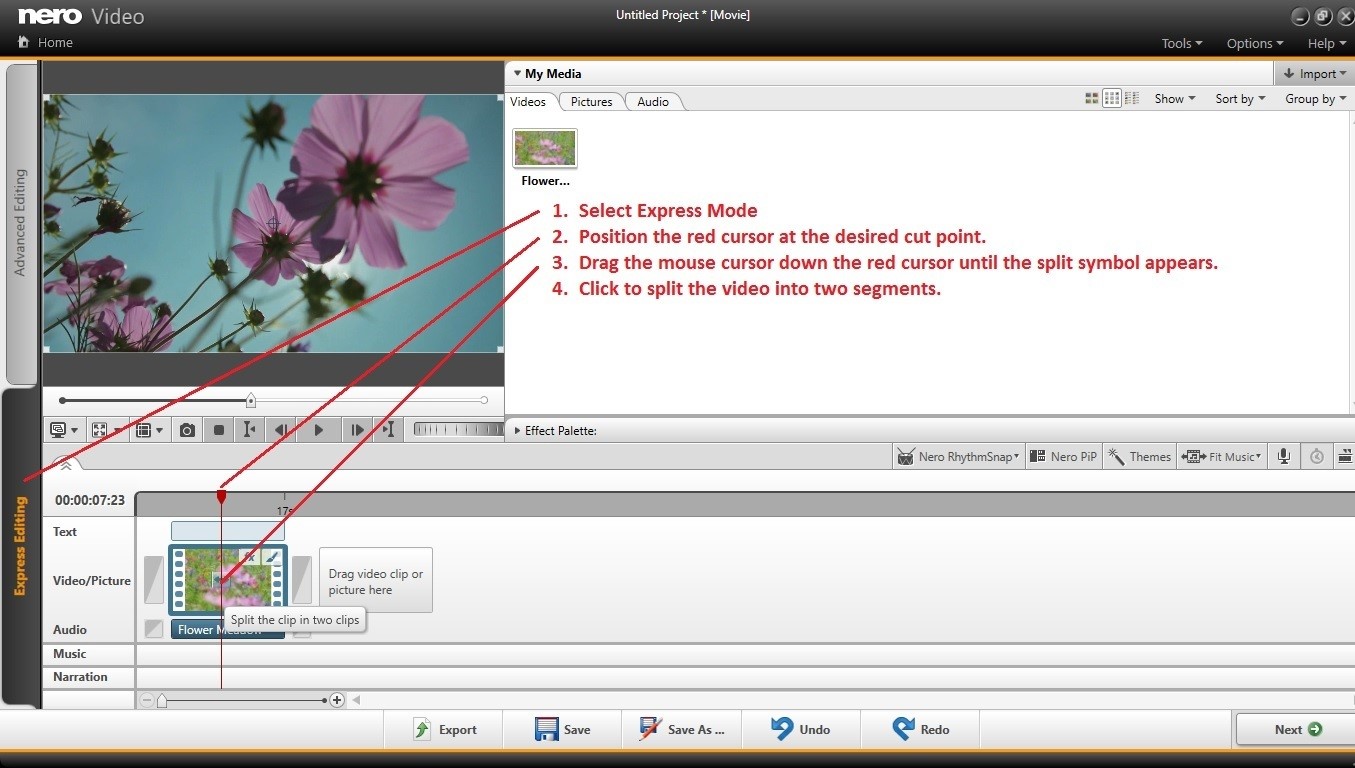Open the Import dropdown
Image resolution: width=1355 pixels, height=768 pixels.
pyautogui.click(x=1314, y=73)
